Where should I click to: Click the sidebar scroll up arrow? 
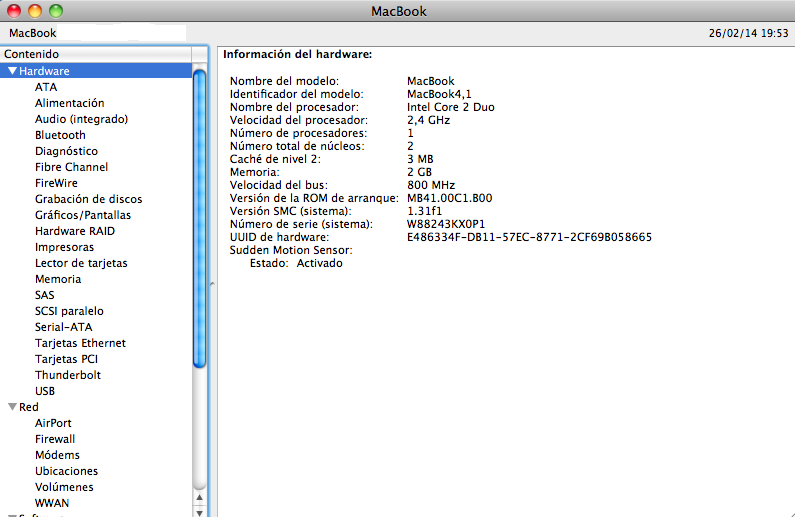pyautogui.click(x=199, y=498)
